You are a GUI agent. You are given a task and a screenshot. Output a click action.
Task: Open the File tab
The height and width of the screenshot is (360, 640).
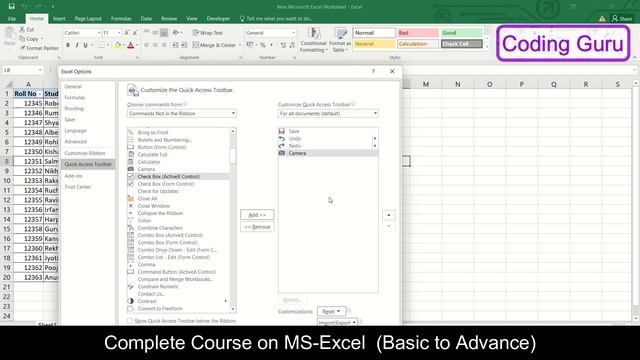coord(12,18)
